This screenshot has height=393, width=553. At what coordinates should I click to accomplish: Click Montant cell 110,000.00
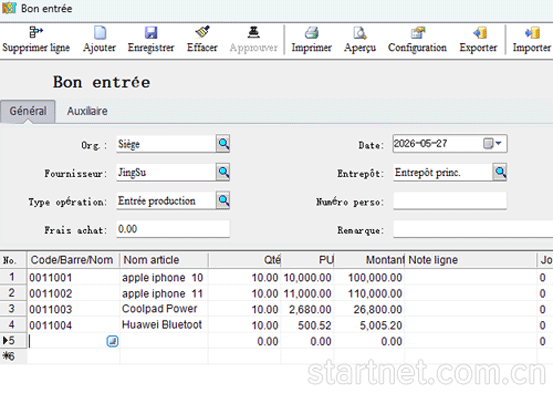369,294
